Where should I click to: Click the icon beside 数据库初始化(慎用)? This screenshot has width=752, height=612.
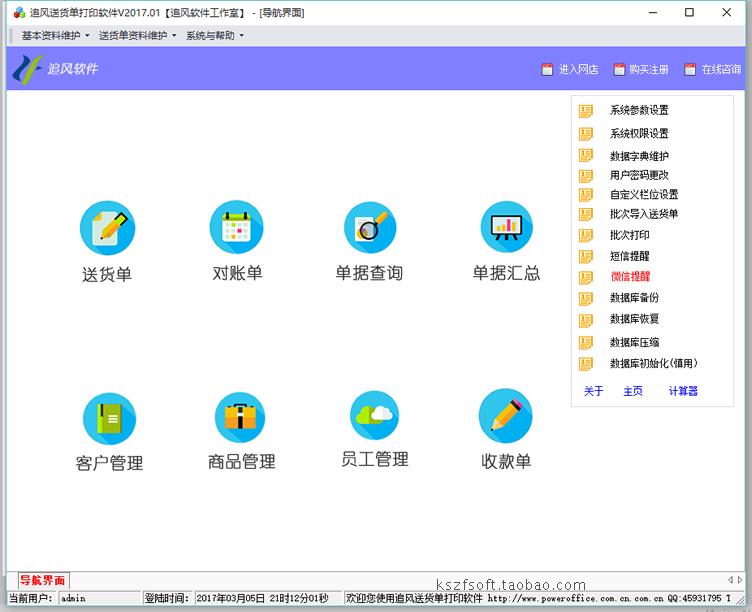pyautogui.click(x=586, y=364)
